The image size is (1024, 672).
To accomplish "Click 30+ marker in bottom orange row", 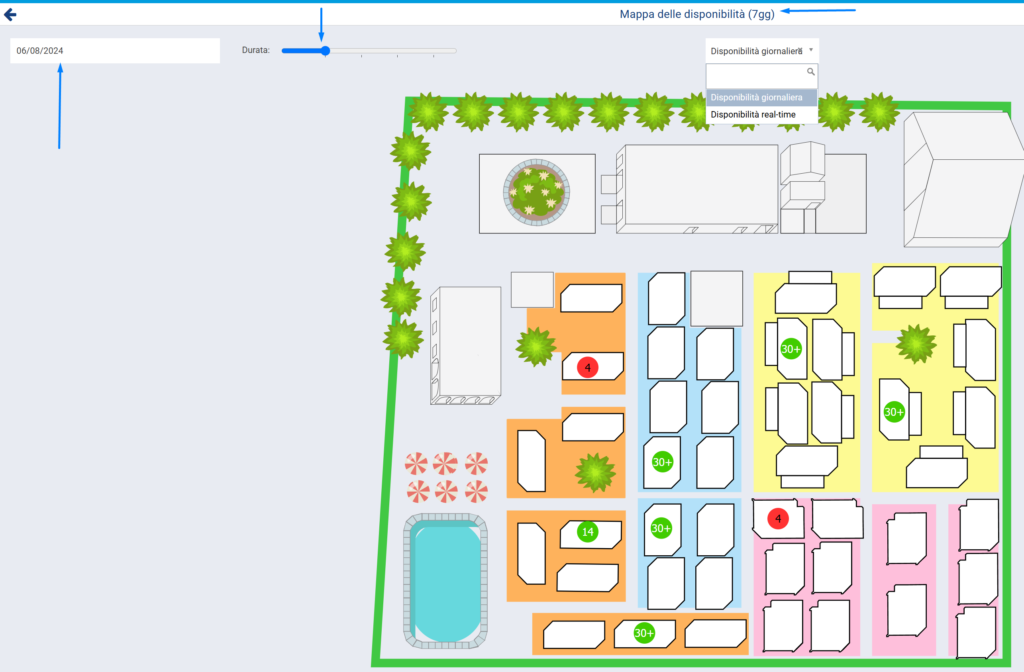I will (644, 633).
